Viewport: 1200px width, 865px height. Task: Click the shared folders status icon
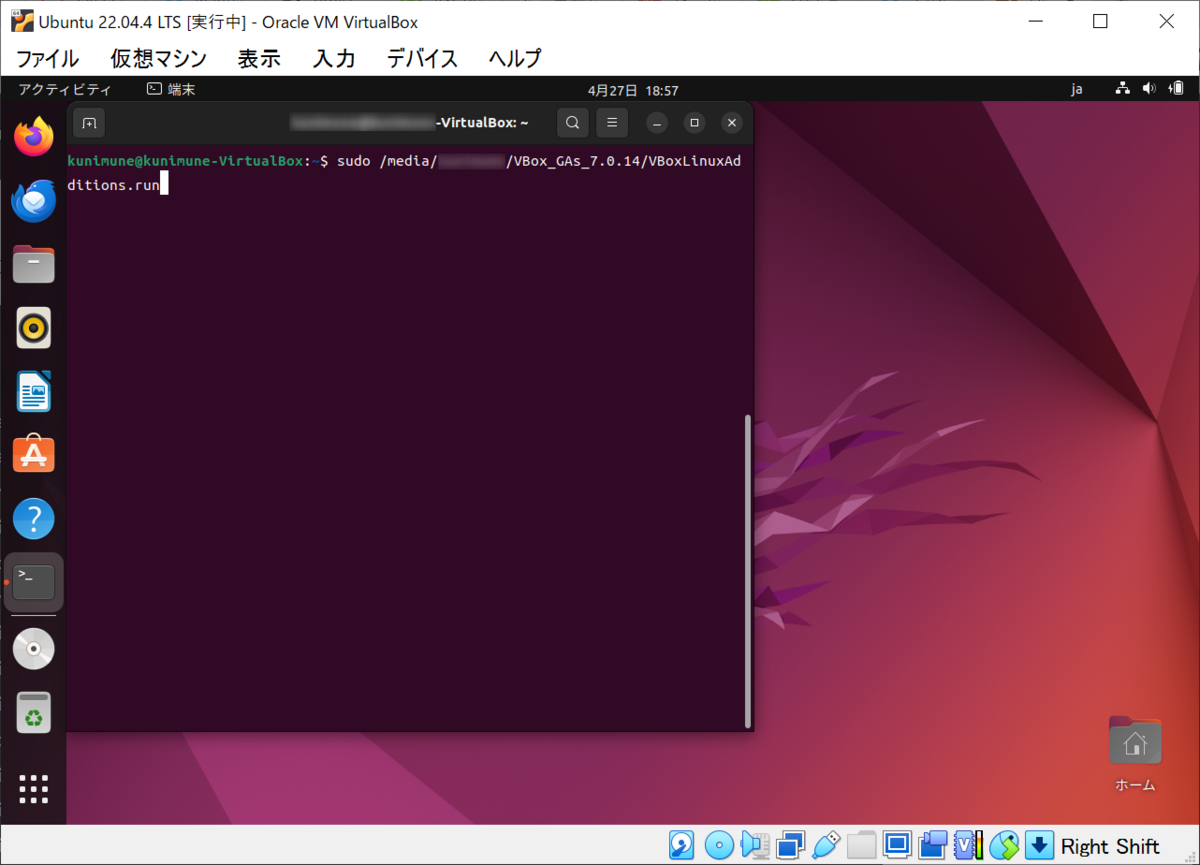[x=861, y=845]
